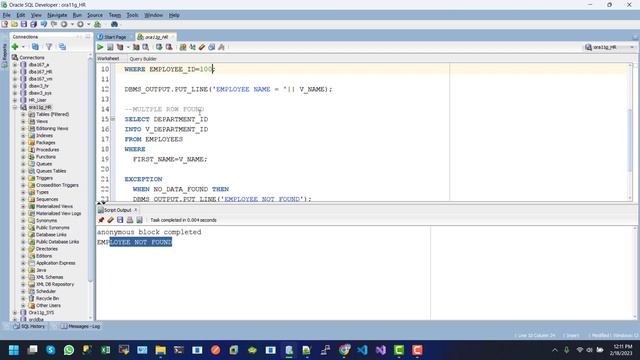Select the Functions tree item
This screenshot has height=360, width=640.
46,157
